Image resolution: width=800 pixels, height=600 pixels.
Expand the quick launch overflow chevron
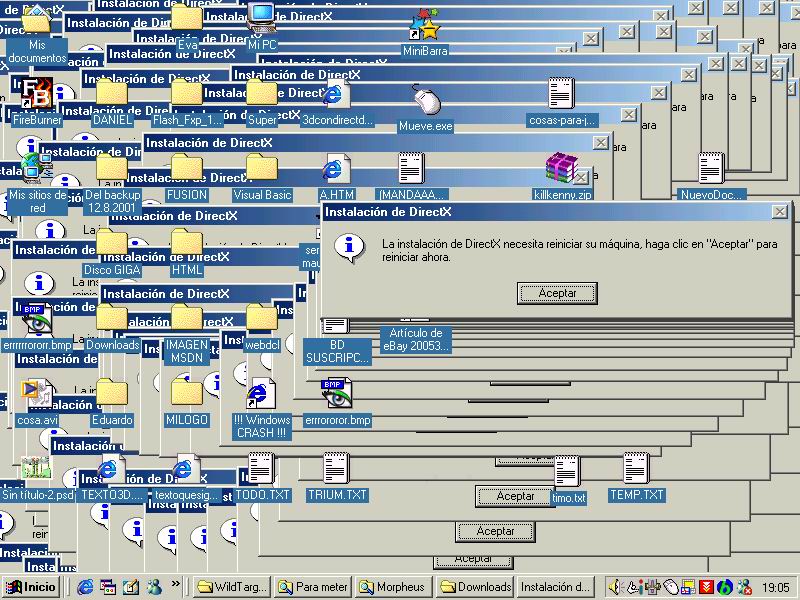pyautogui.click(x=176, y=583)
